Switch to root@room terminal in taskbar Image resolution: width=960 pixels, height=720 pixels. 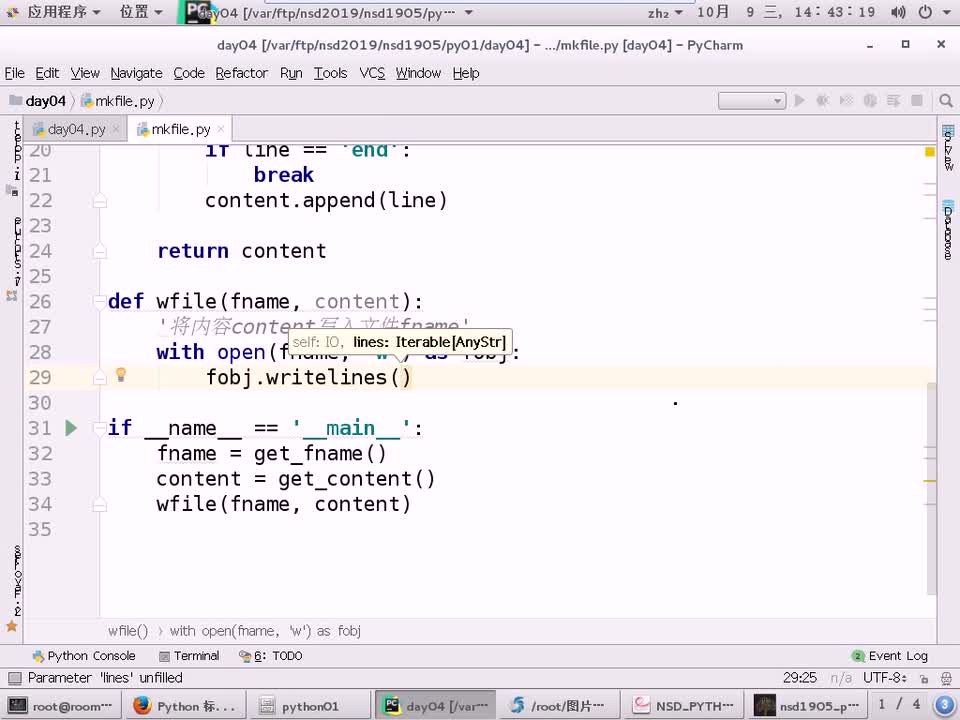coord(61,706)
